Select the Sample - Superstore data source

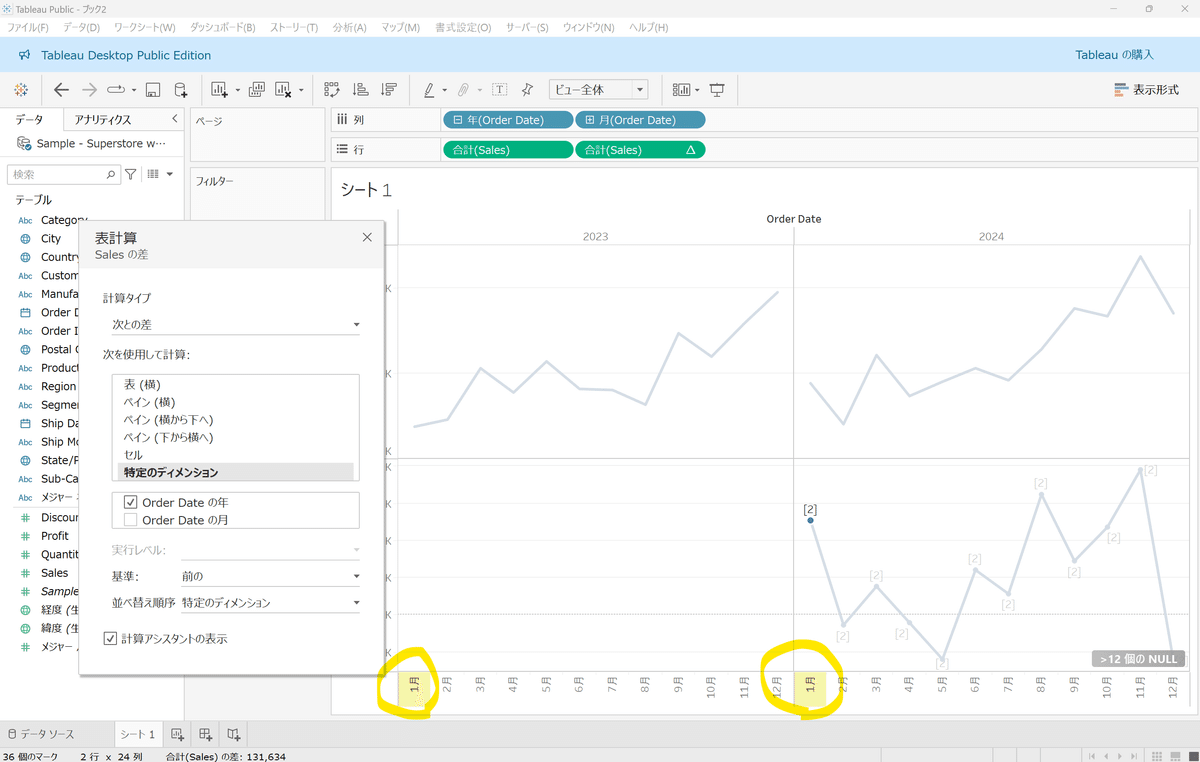(93, 143)
